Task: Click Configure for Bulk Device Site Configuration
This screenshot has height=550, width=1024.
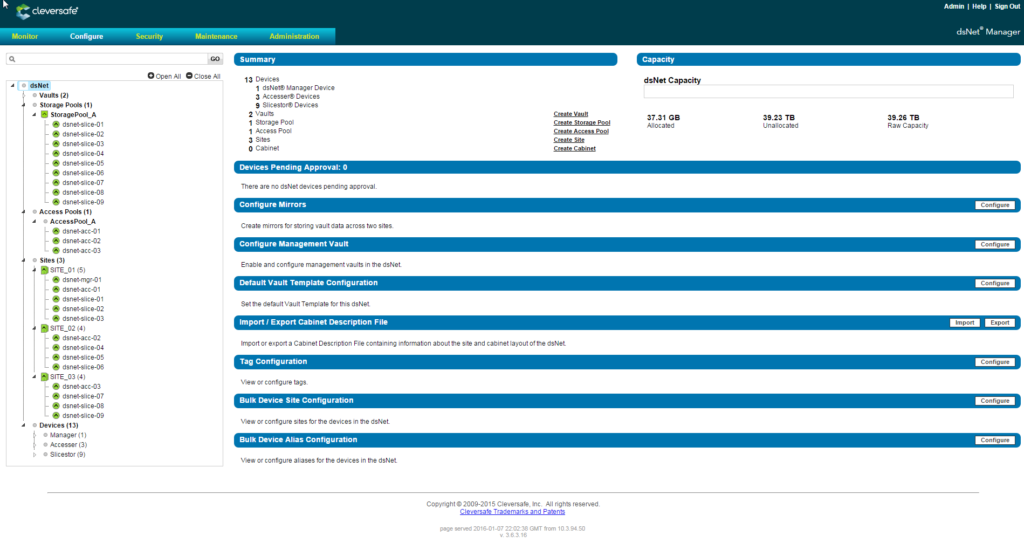Action: tap(995, 401)
